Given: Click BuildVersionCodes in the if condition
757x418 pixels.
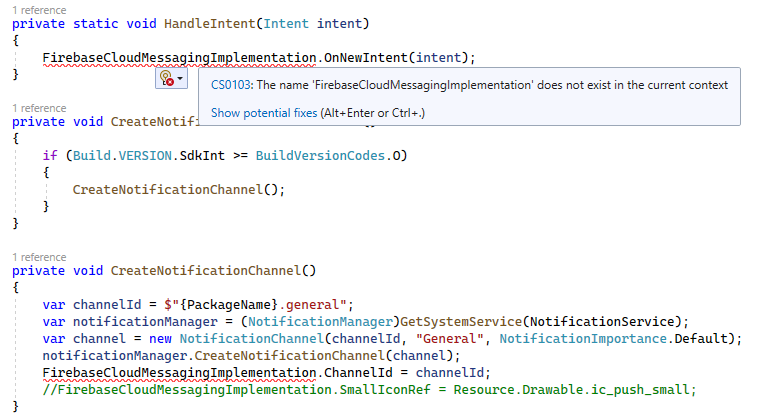Looking at the screenshot, I should (320, 155).
